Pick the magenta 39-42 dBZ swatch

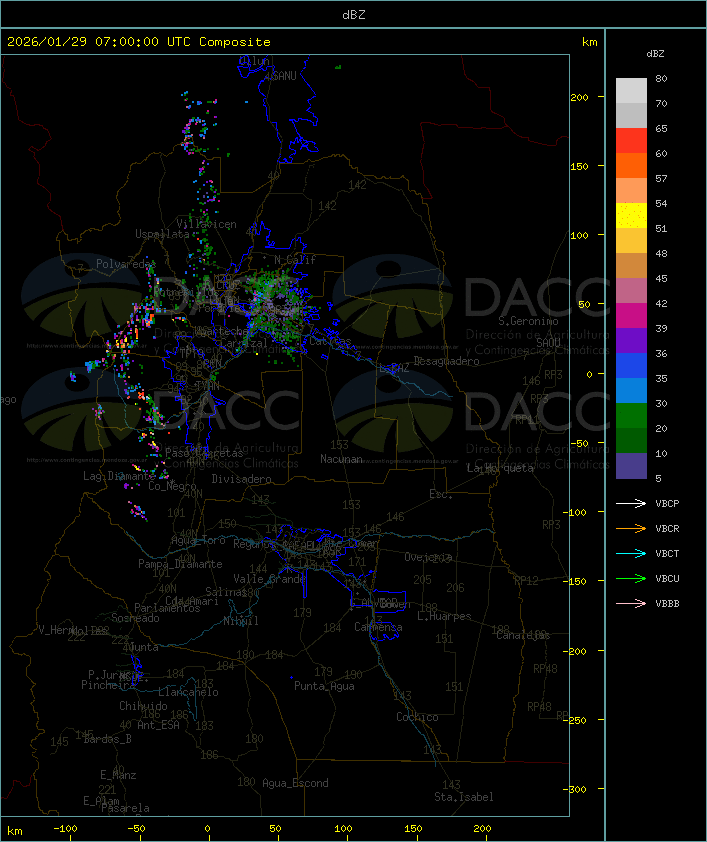(631, 316)
